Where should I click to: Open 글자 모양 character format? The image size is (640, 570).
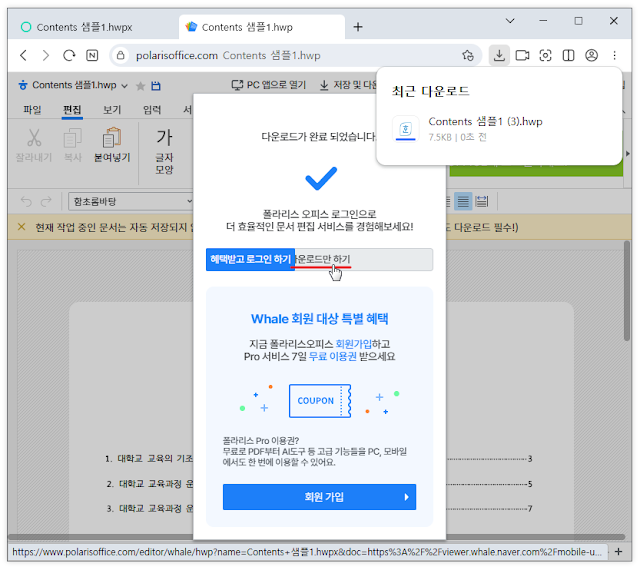click(x=164, y=151)
